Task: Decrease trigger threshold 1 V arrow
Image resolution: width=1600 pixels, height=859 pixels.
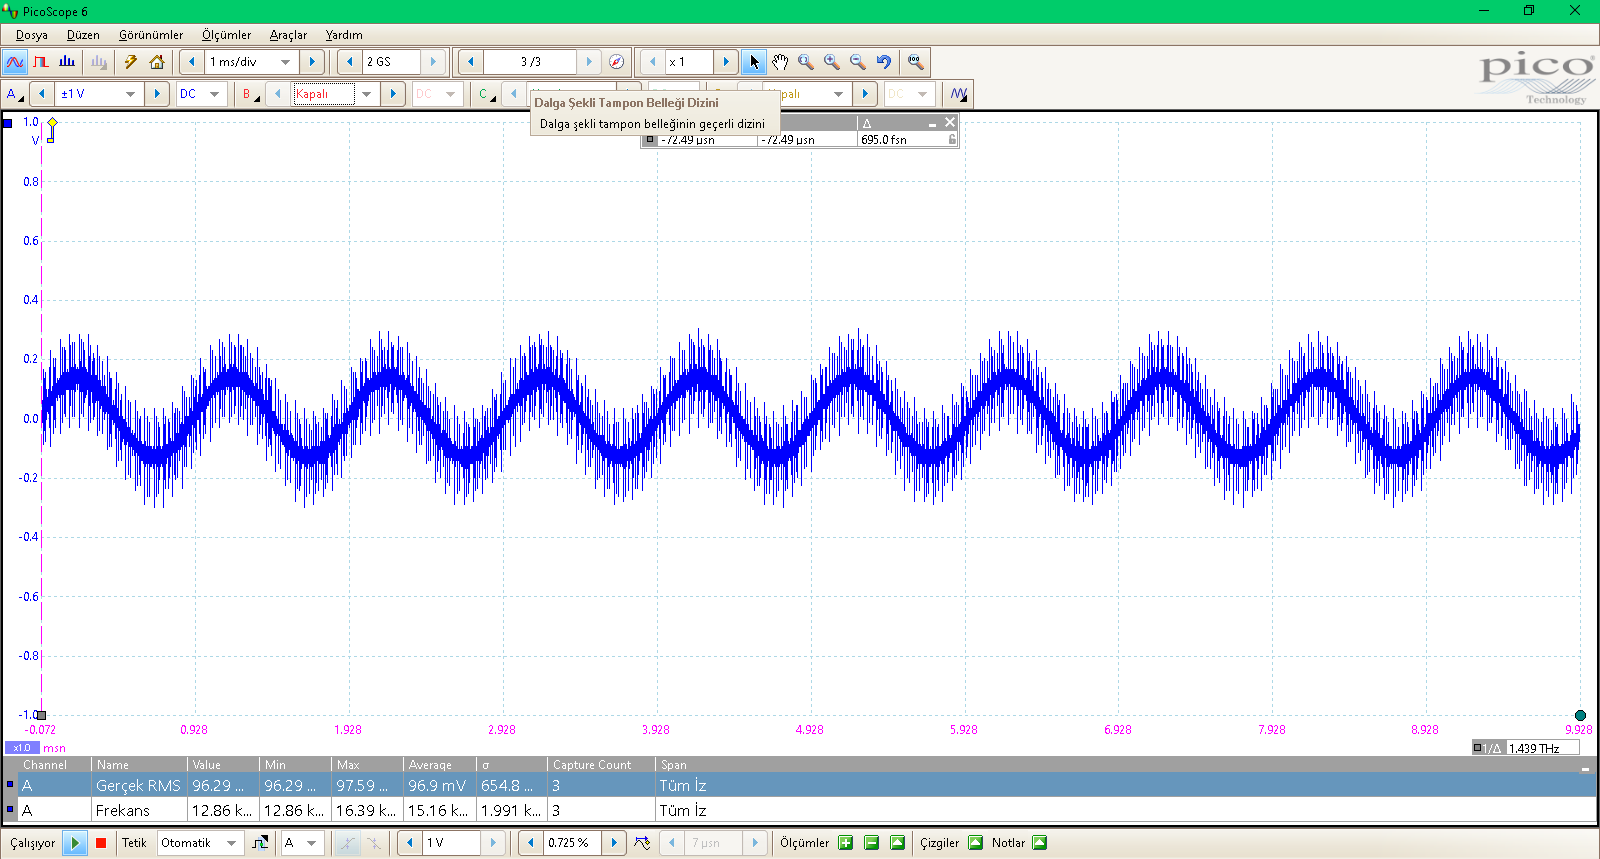Action: point(409,843)
